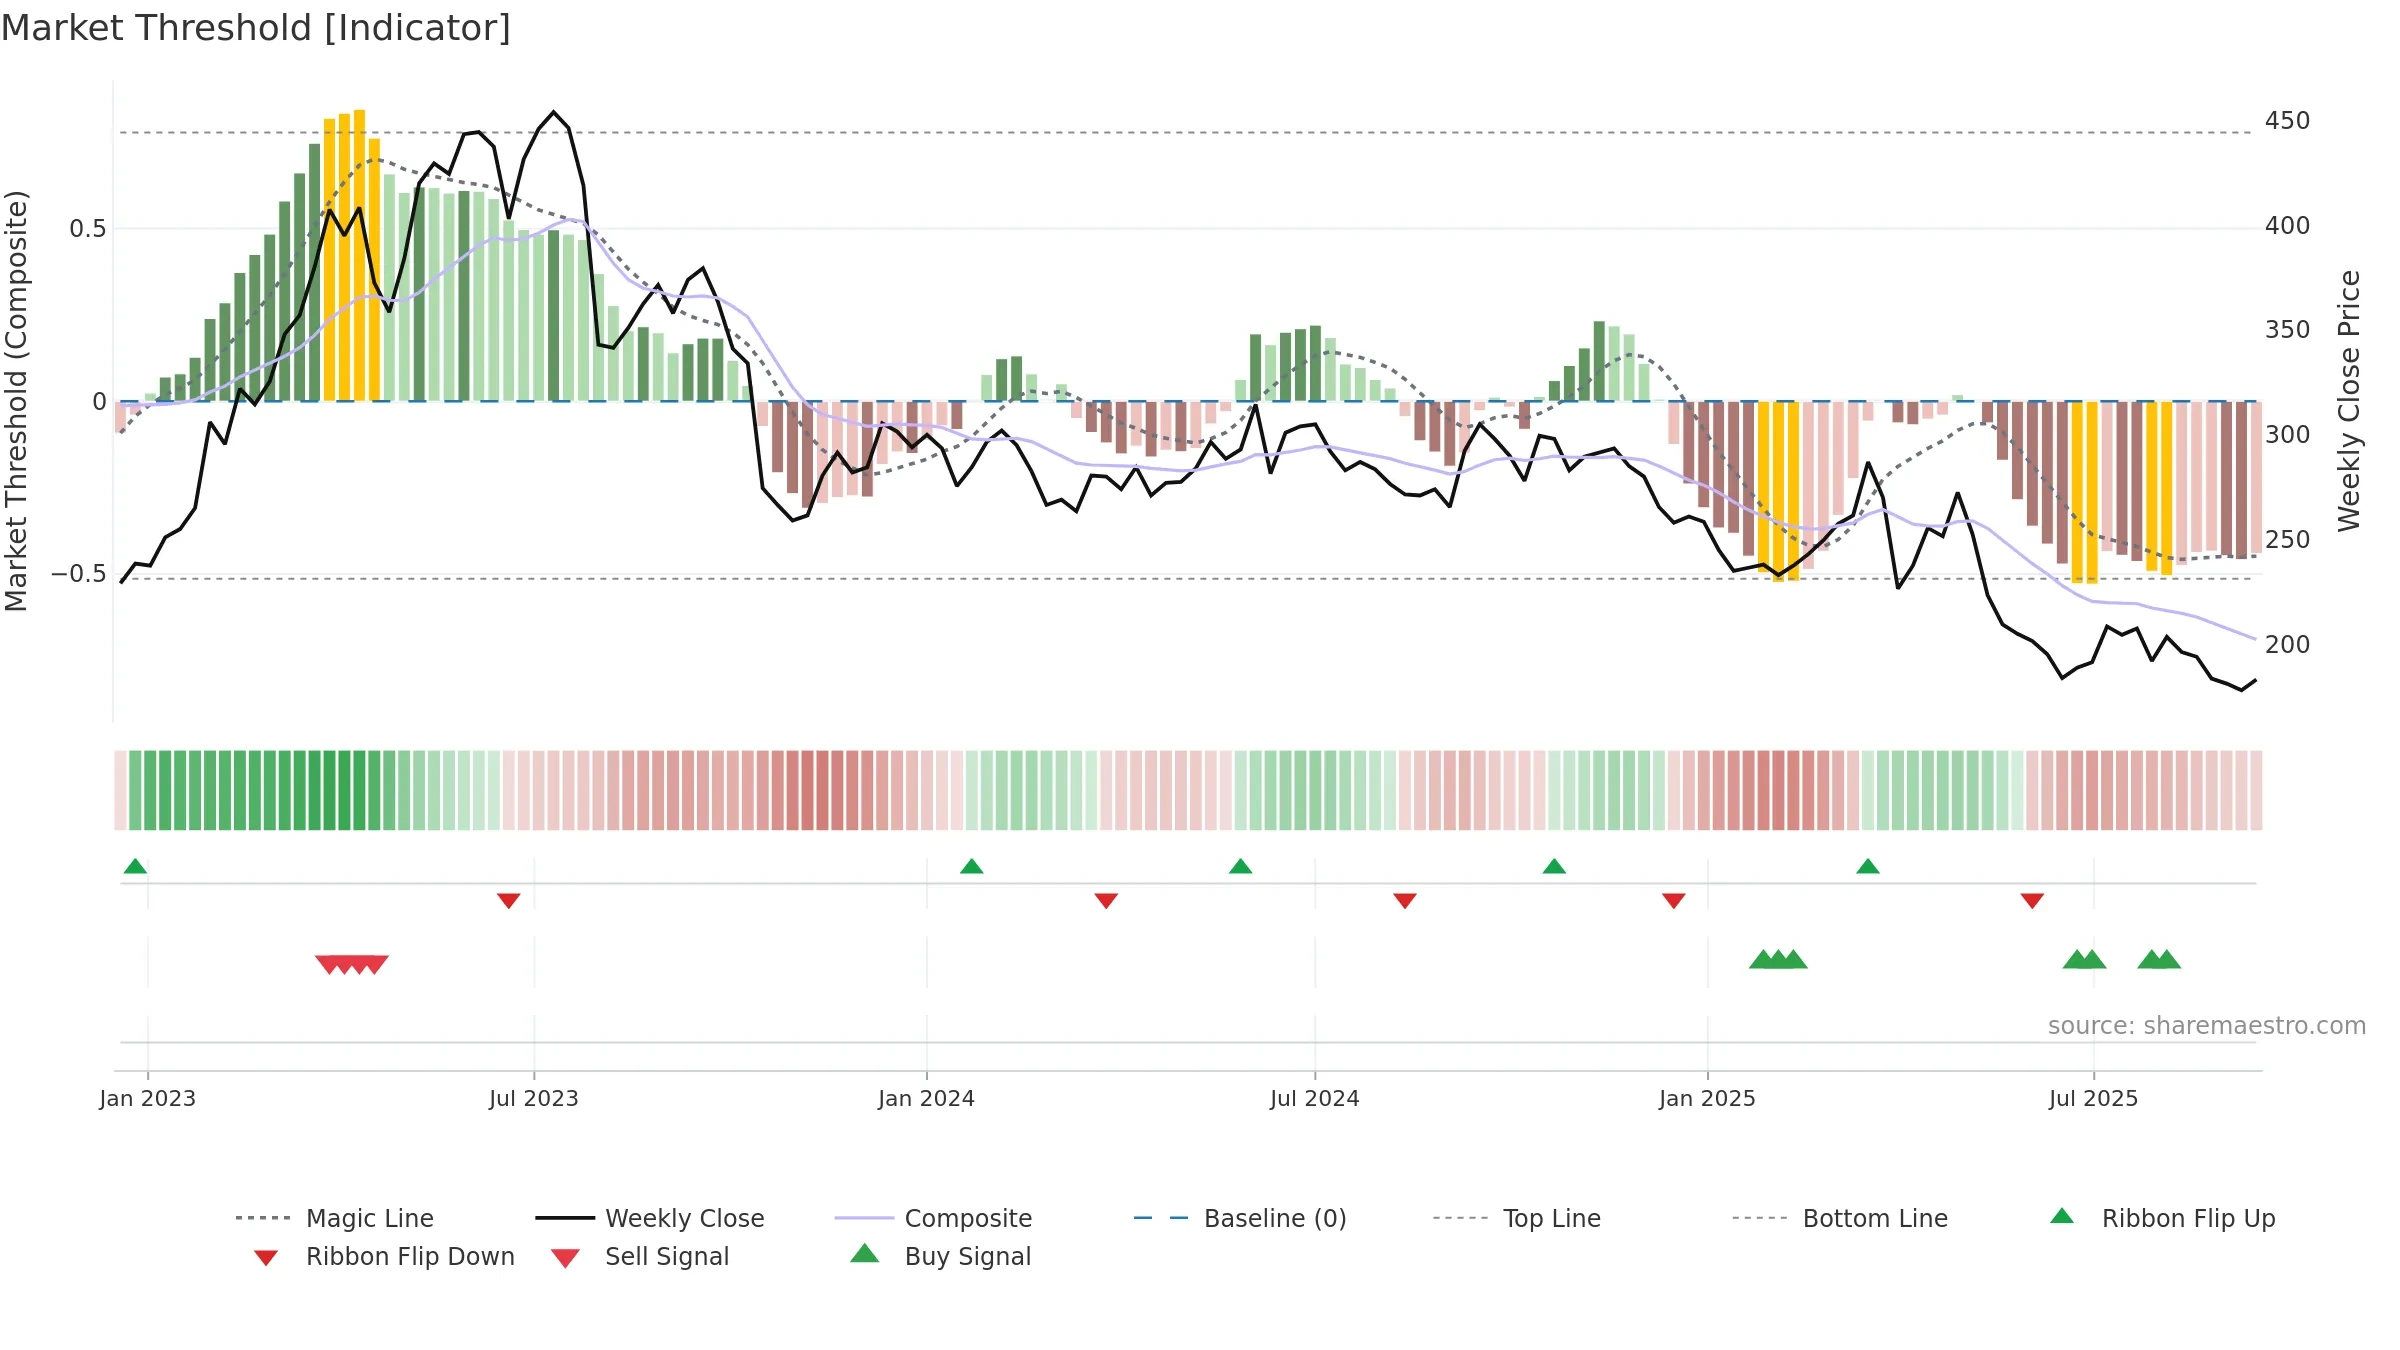Toggle the Sell Signal legend entry
The image size is (2400, 1350).
(x=640, y=1256)
